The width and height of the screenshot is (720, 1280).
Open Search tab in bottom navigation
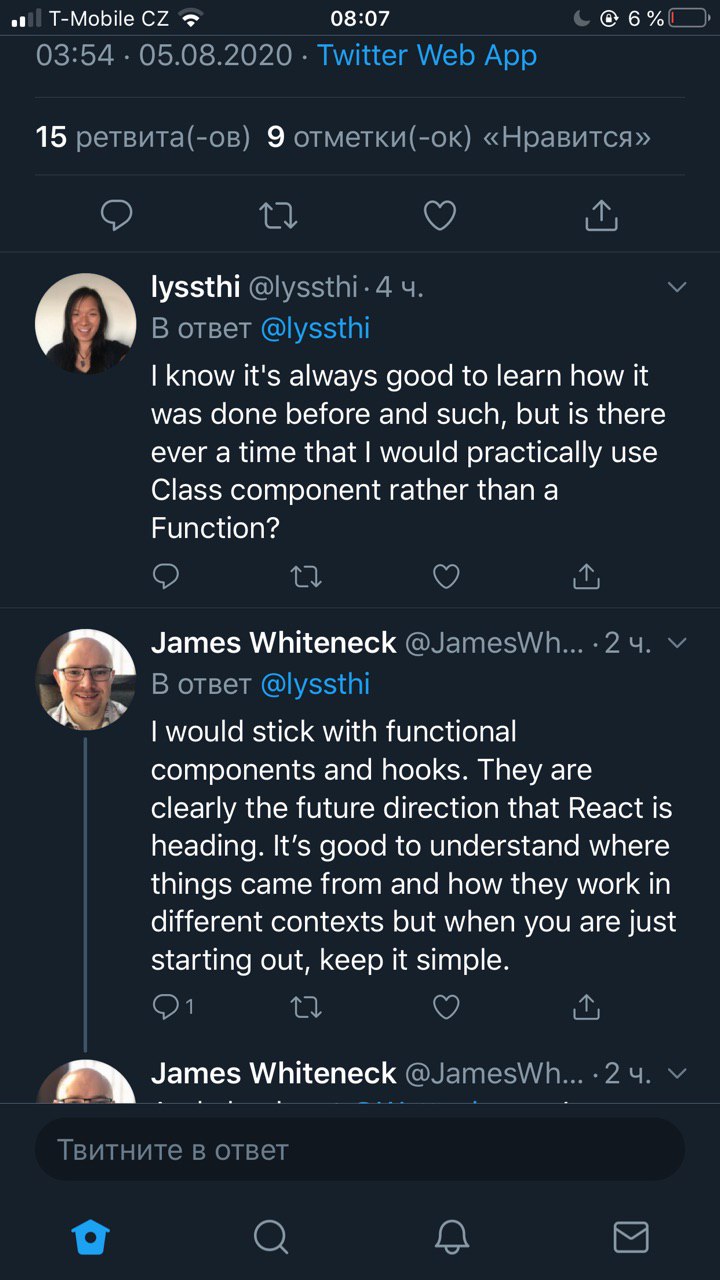(271, 1237)
